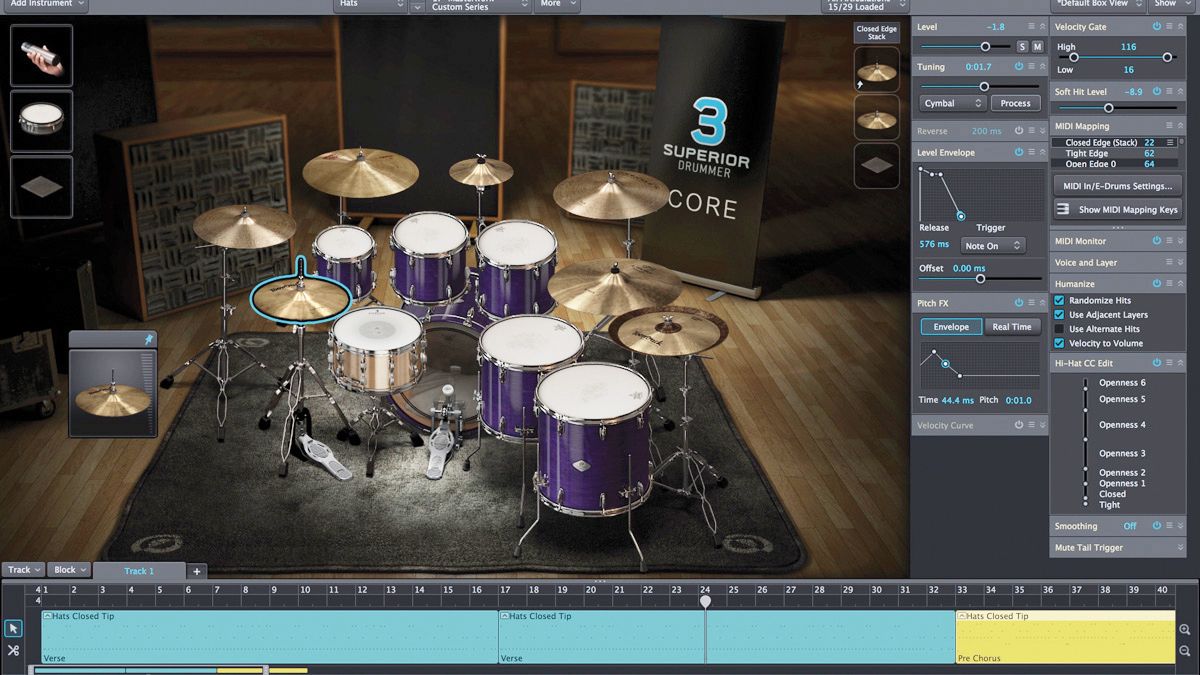Click the MIDI In/E-Drums Settings button
This screenshot has height=675, width=1200.
[1118, 186]
